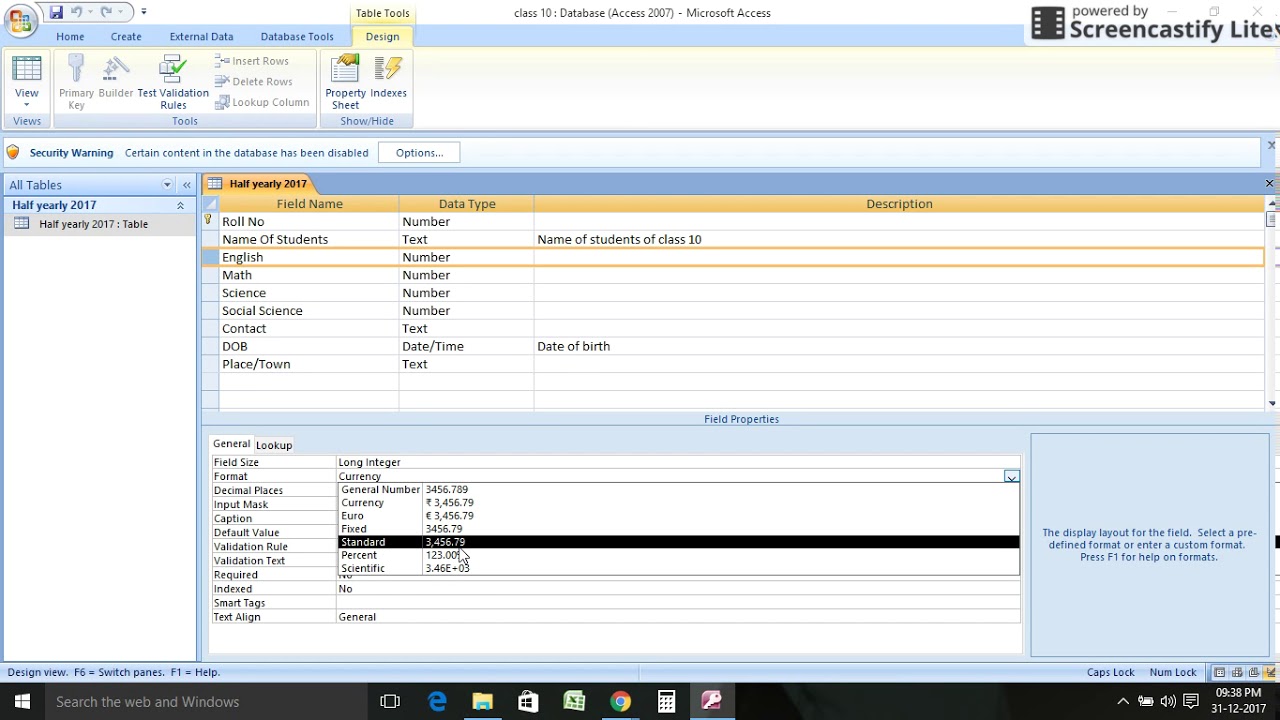1280x720 pixels.
Task: Toggle the Property Sheet
Action: 345,82
